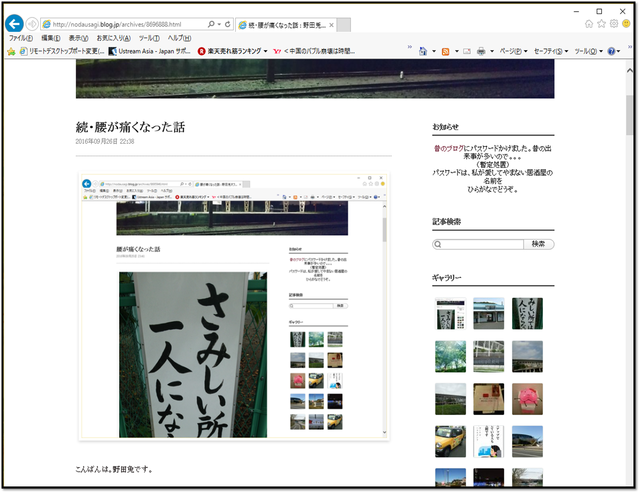This screenshot has width=640, height=493.
Task: Refresh the page with reload icon
Action: click(228, 24)
